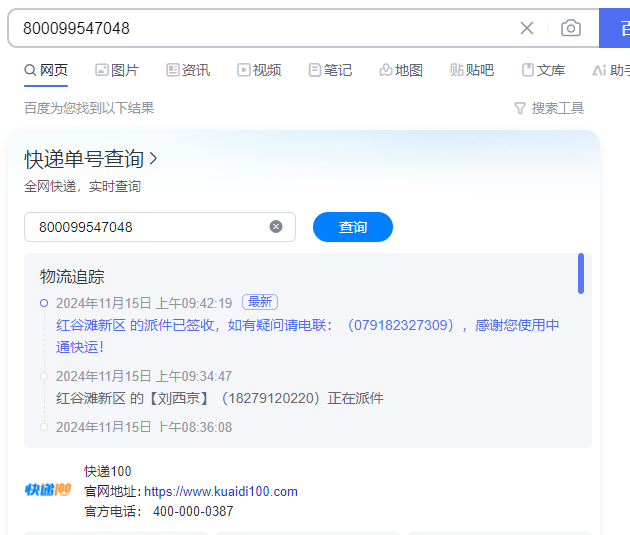Screen dimensions: 630x535
Task: Click phone number 400-000-0387
Action: [x=193, y=511]
